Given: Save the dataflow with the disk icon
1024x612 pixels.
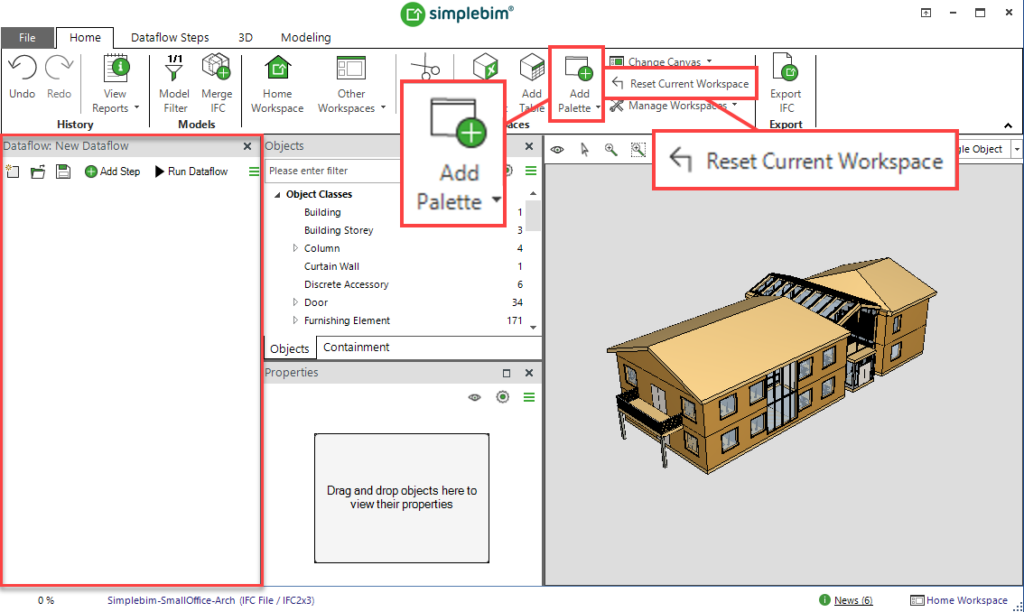Looking at the screenshot, I should [63, 172].
